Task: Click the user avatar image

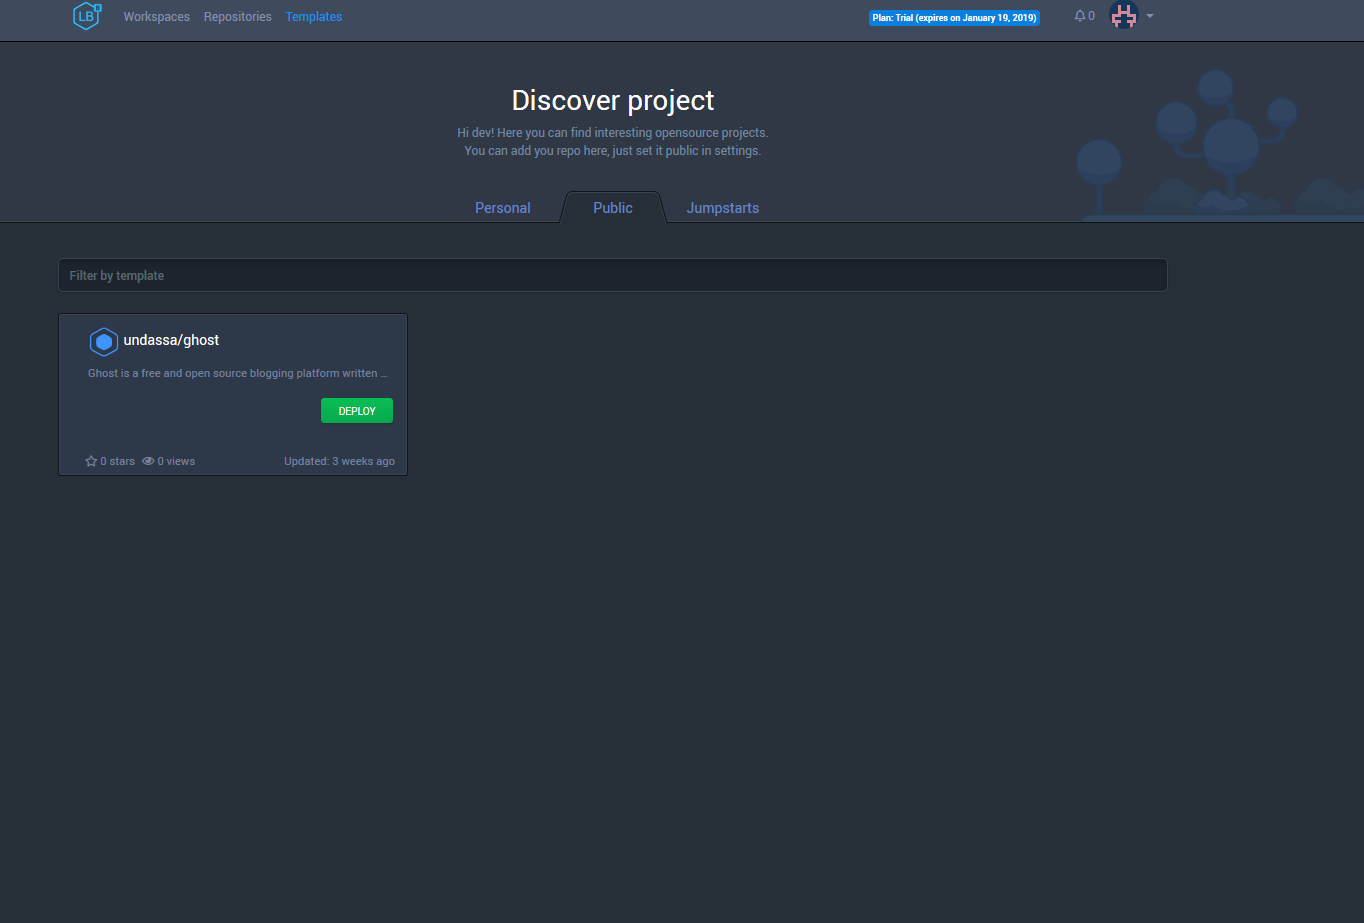Action: [x=1124, y=15]
